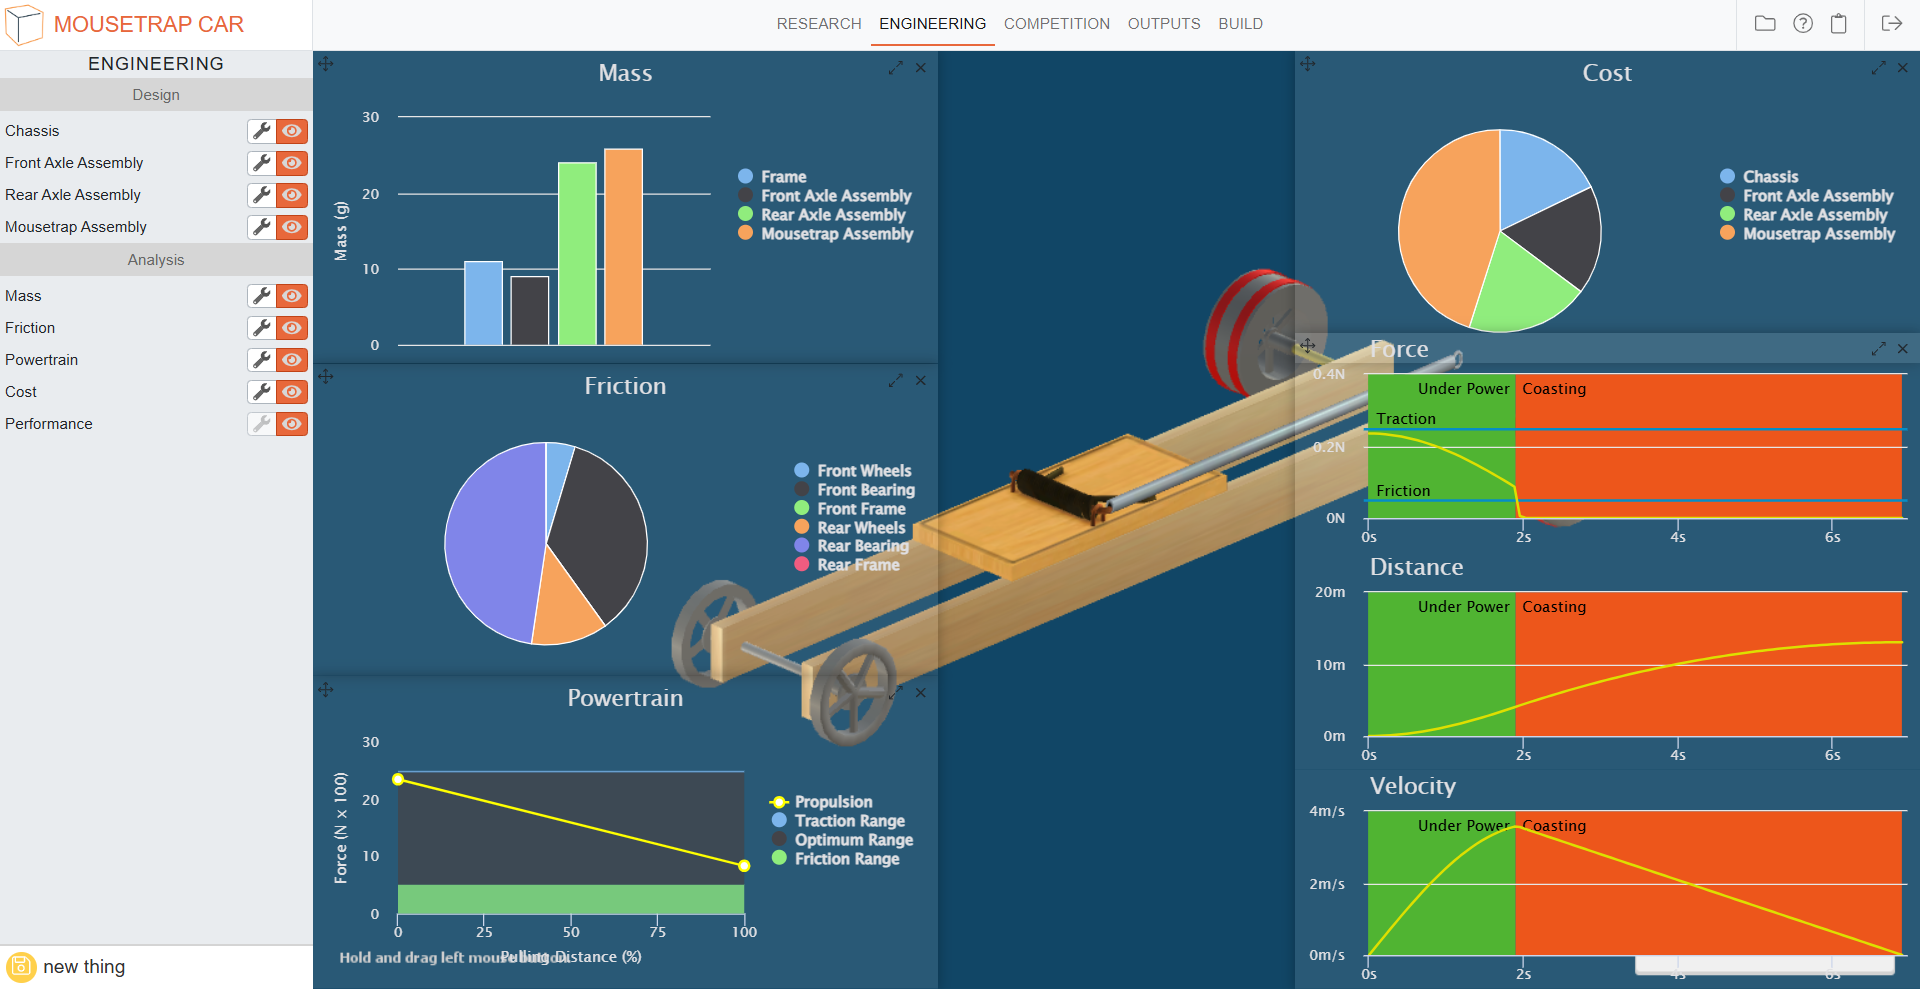This screenshot has height=989, width=1920.
Task: Click the clipboard icon in top bar
Action: click(x=1838, y=23)
